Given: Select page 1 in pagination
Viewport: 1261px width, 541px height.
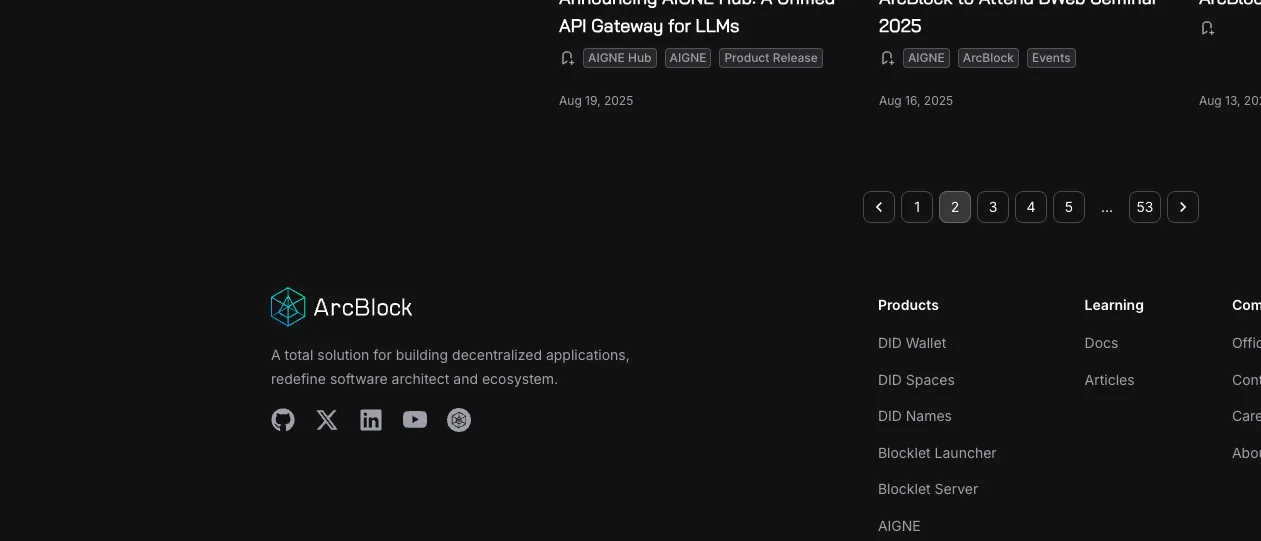Looking at the screenshot, I should tap(917, 207).
